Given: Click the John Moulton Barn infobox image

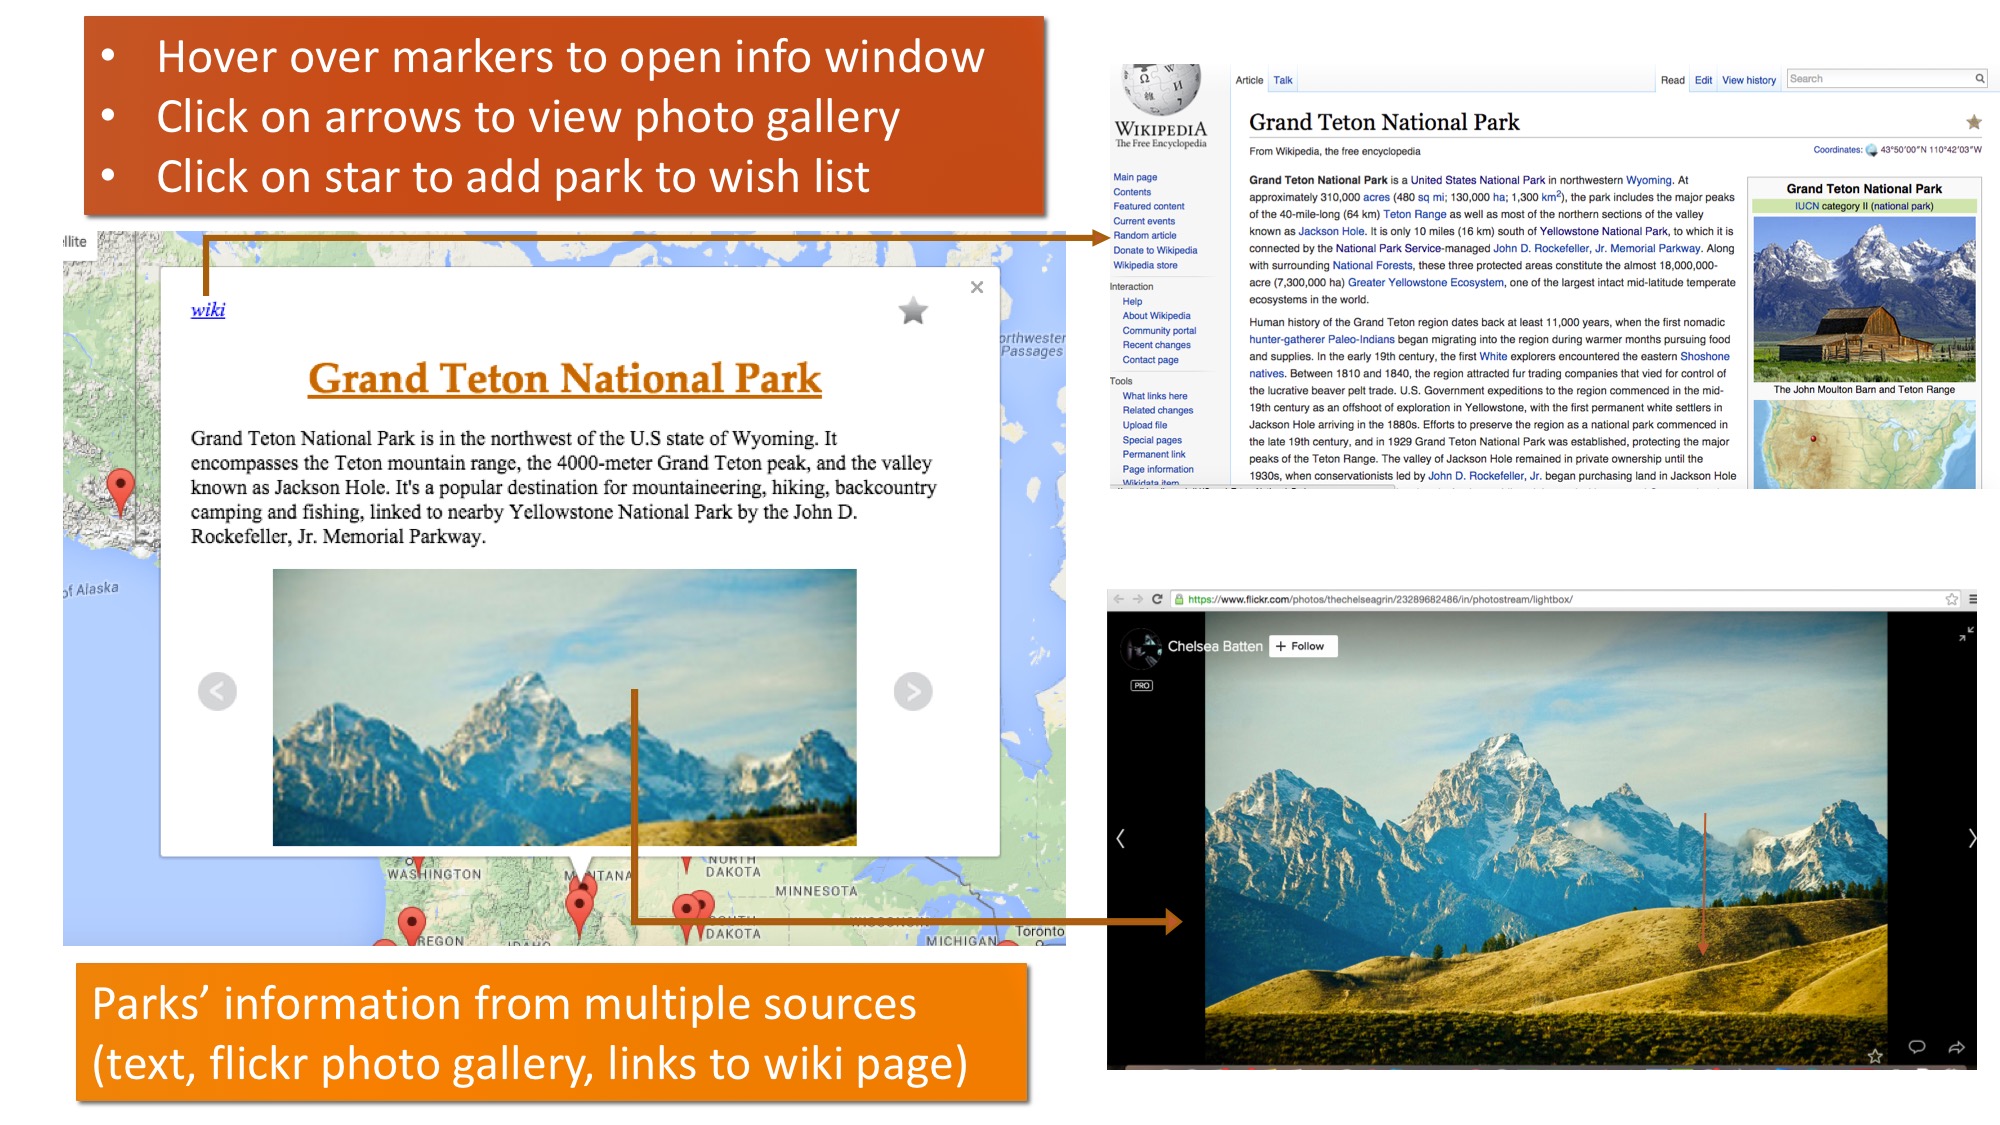Looking at the screenshot, I should pos(1864,299).
